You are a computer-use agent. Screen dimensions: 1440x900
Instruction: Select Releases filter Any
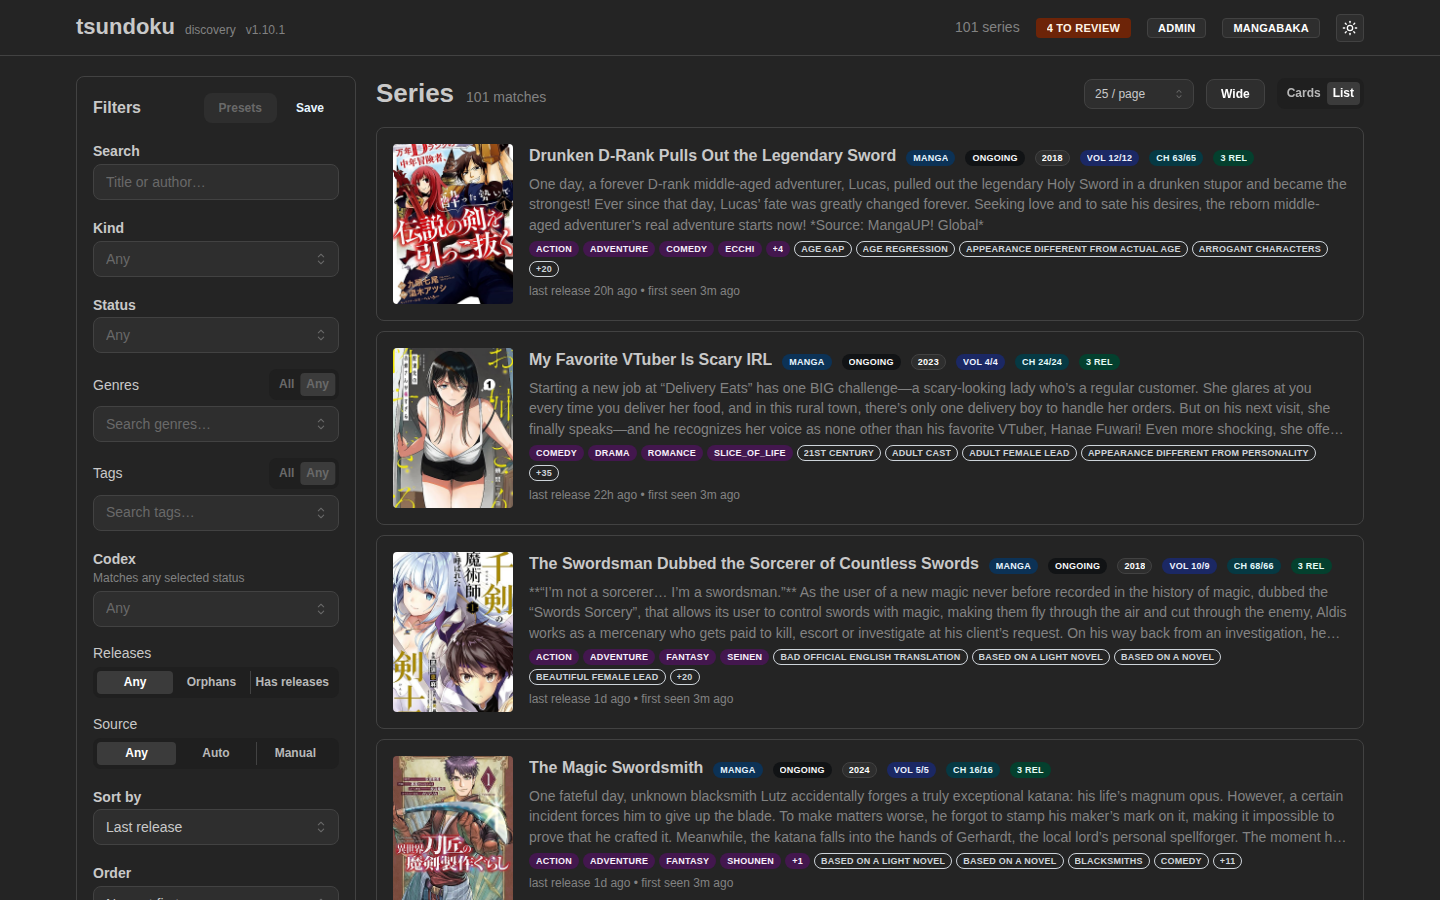click(x=135, y=682)
